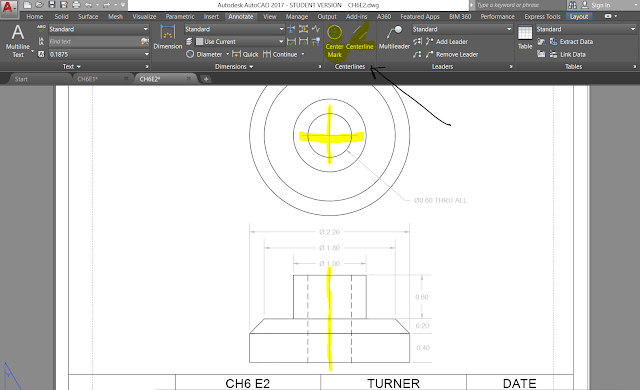Open the Tables panel dialog launcher arrow
The height and width of the screenshot is (390, 640).
[x=634, y=67]
